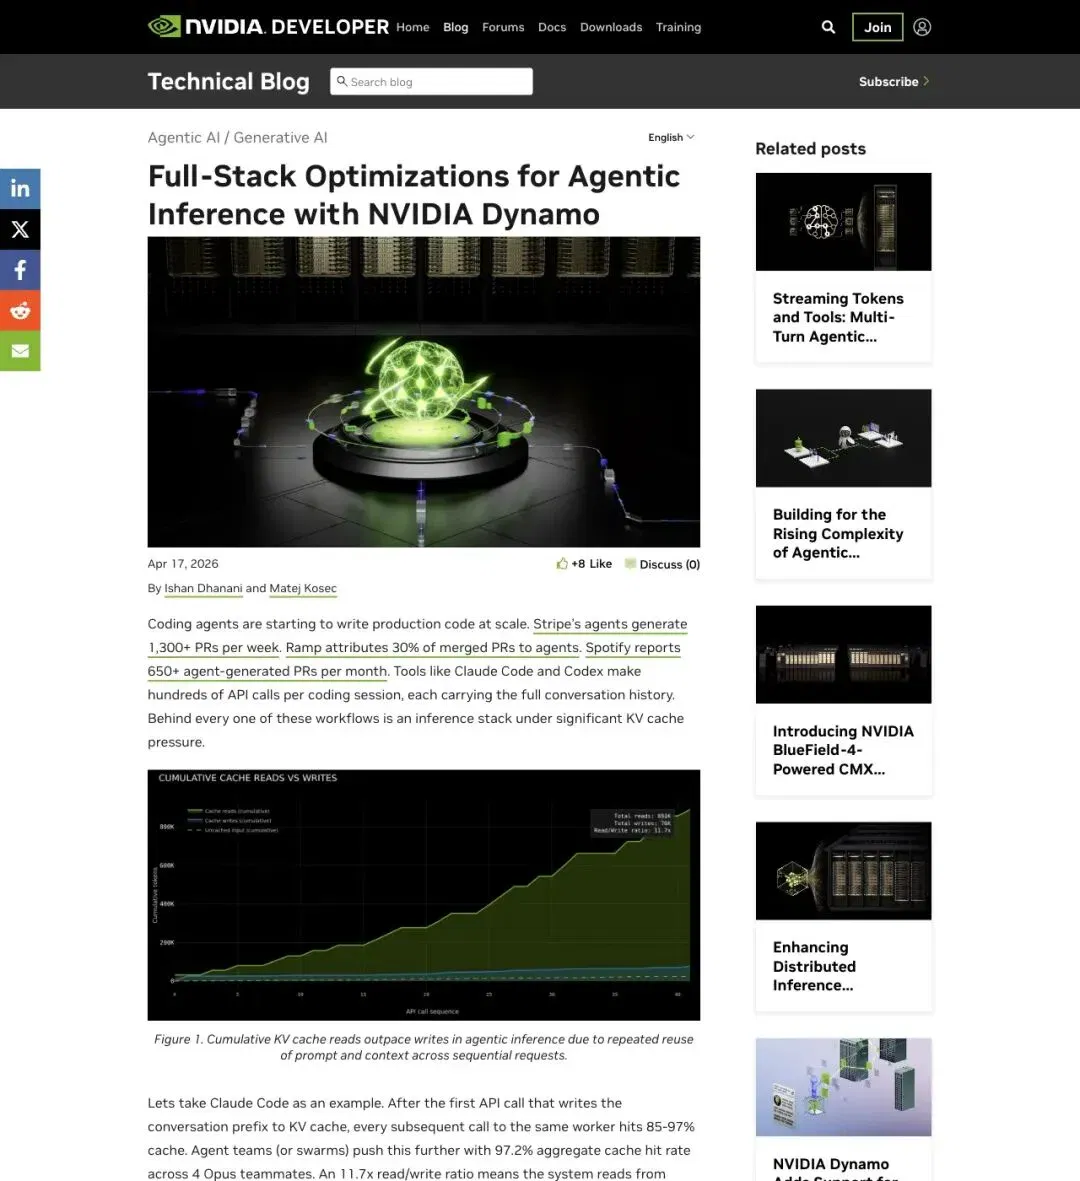Screen dimensions: 1080x1181
Task: Open Streaming Tokens and Tools post thumbnail
Action: tap(843, 221)
